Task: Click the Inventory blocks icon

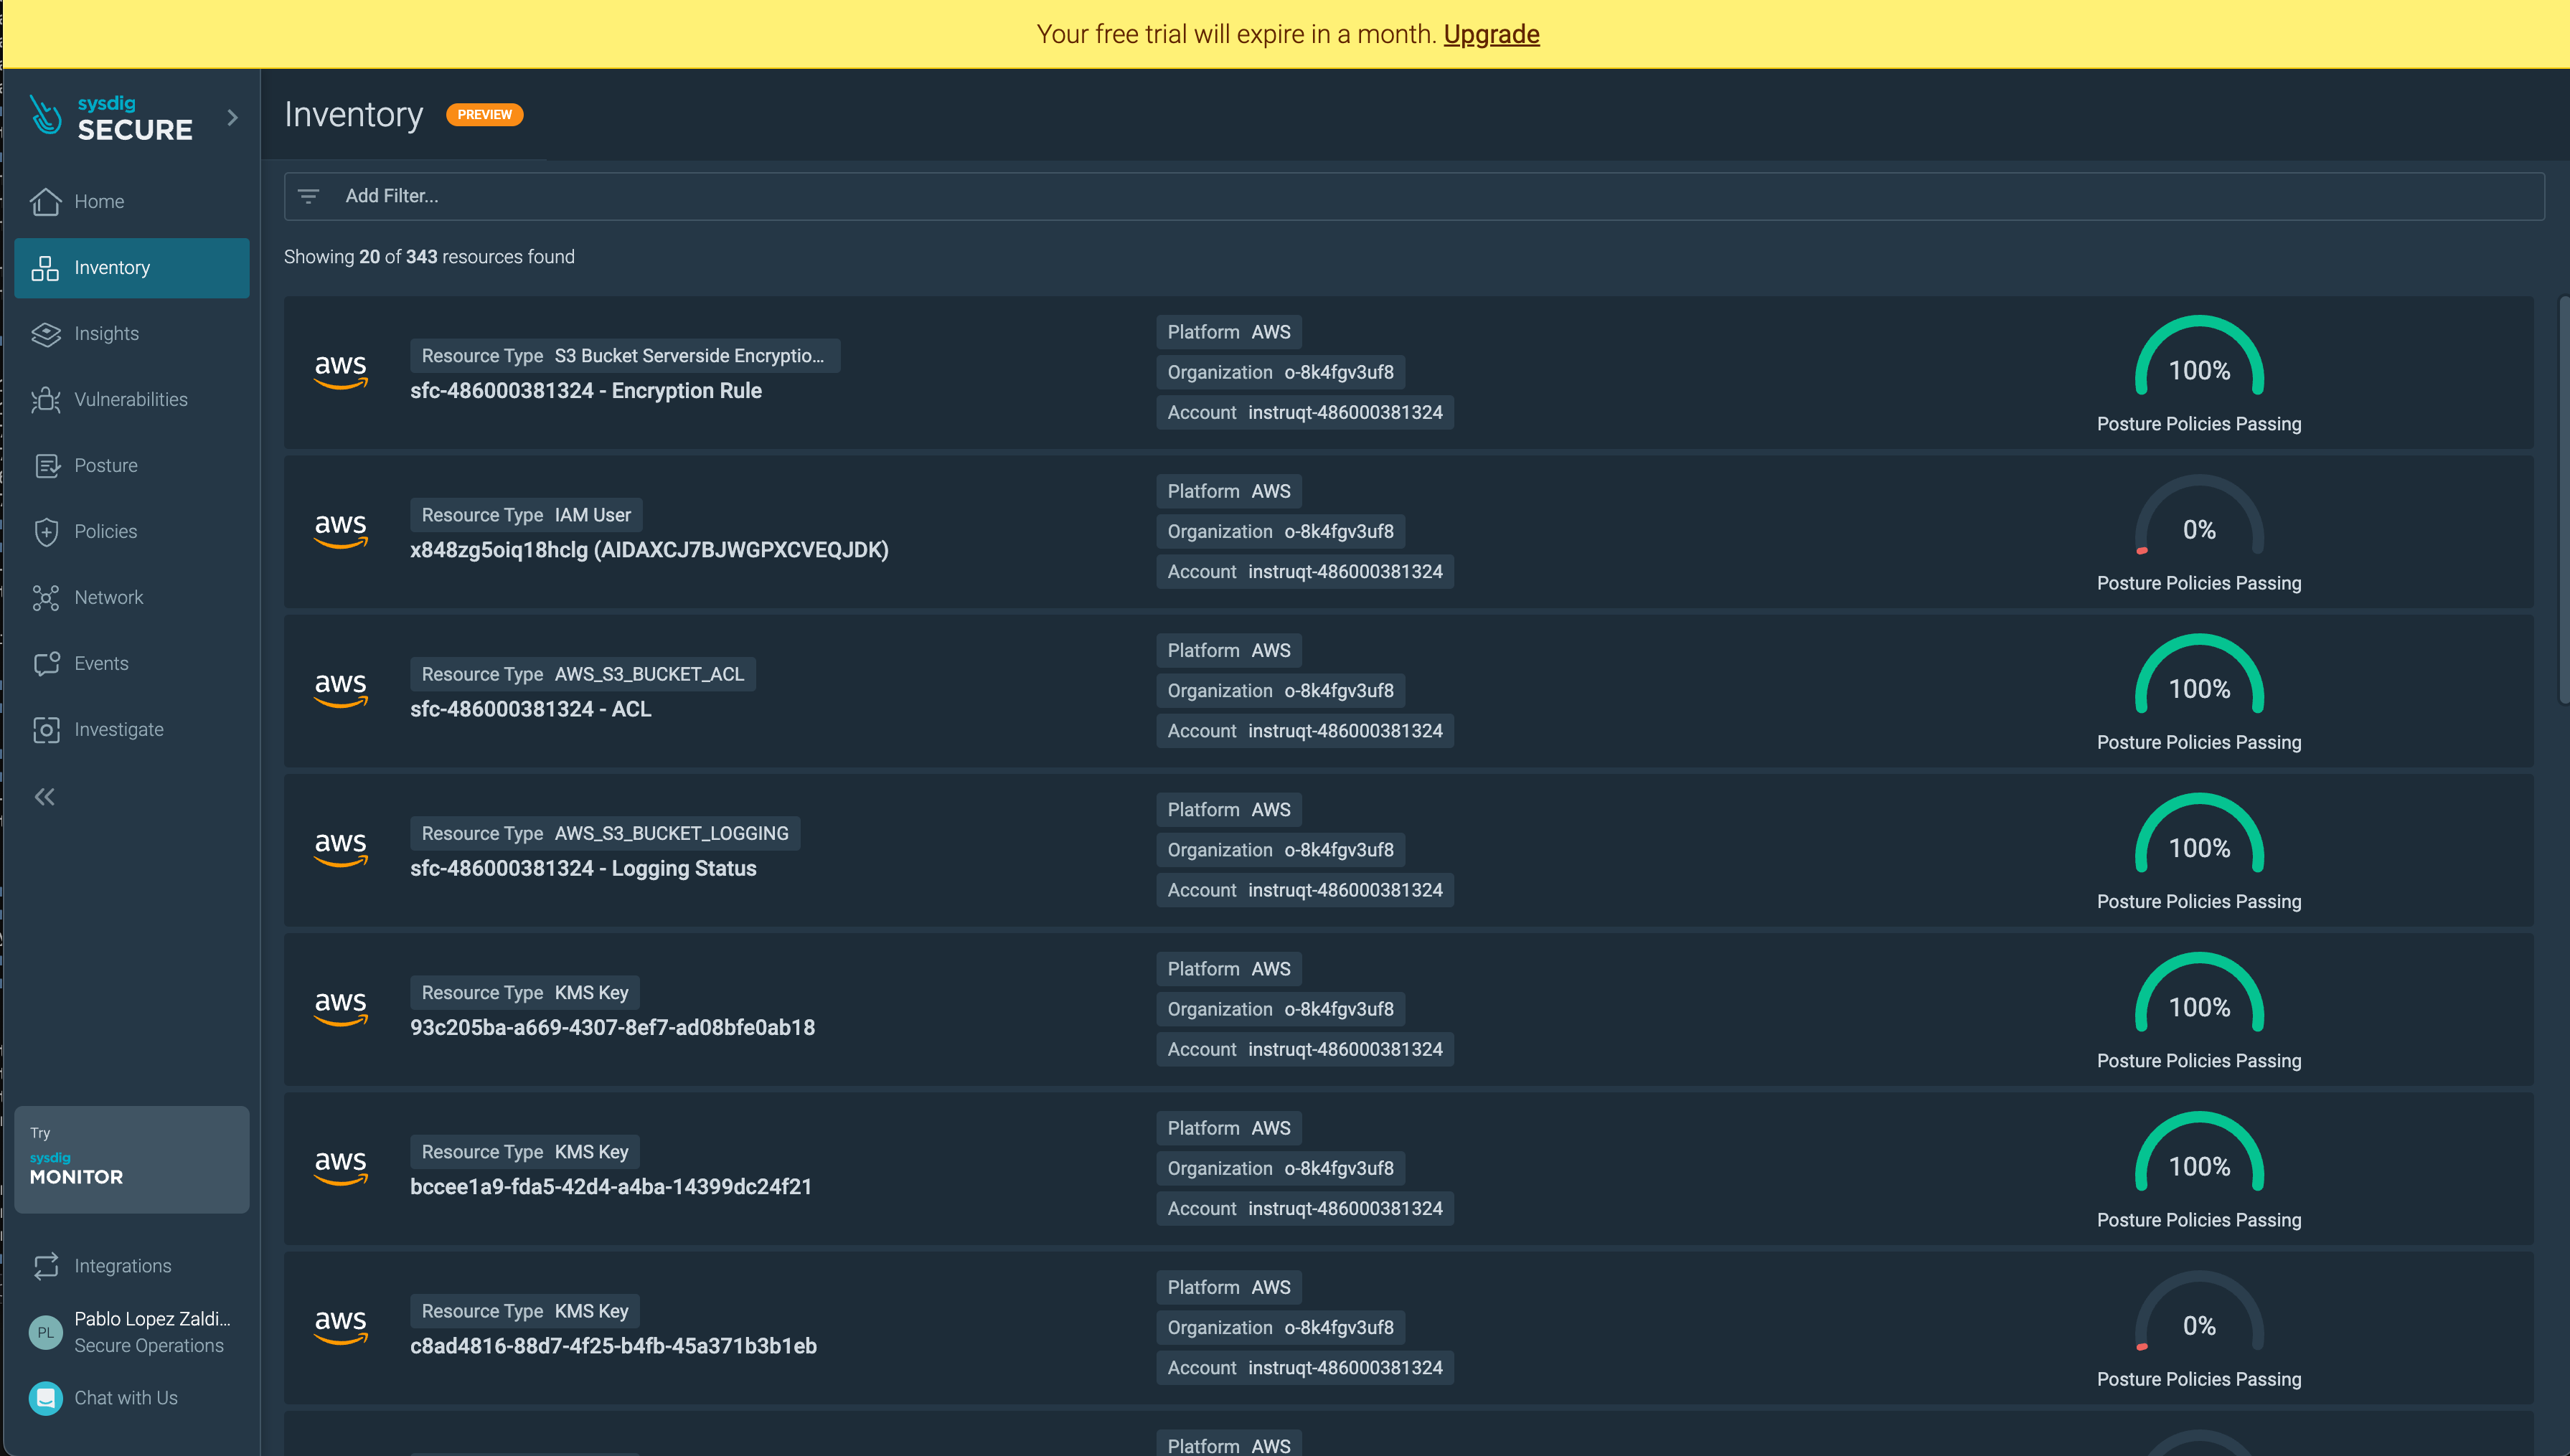Action: (46, 268)
